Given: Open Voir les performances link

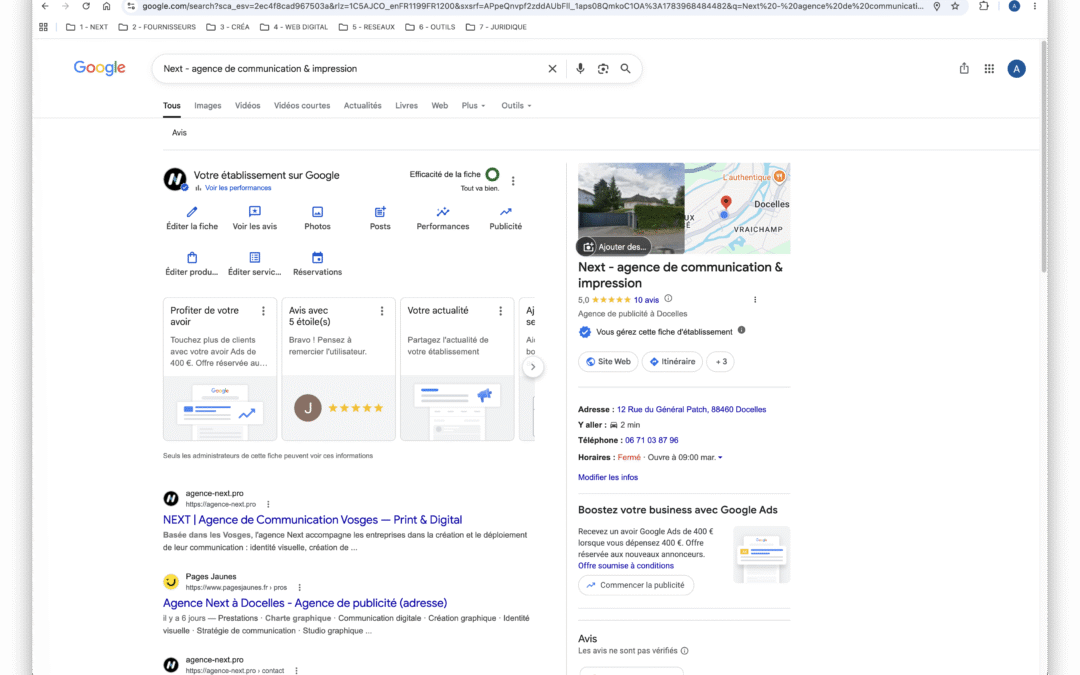Looking at the screenshot, I should [238, 188].
